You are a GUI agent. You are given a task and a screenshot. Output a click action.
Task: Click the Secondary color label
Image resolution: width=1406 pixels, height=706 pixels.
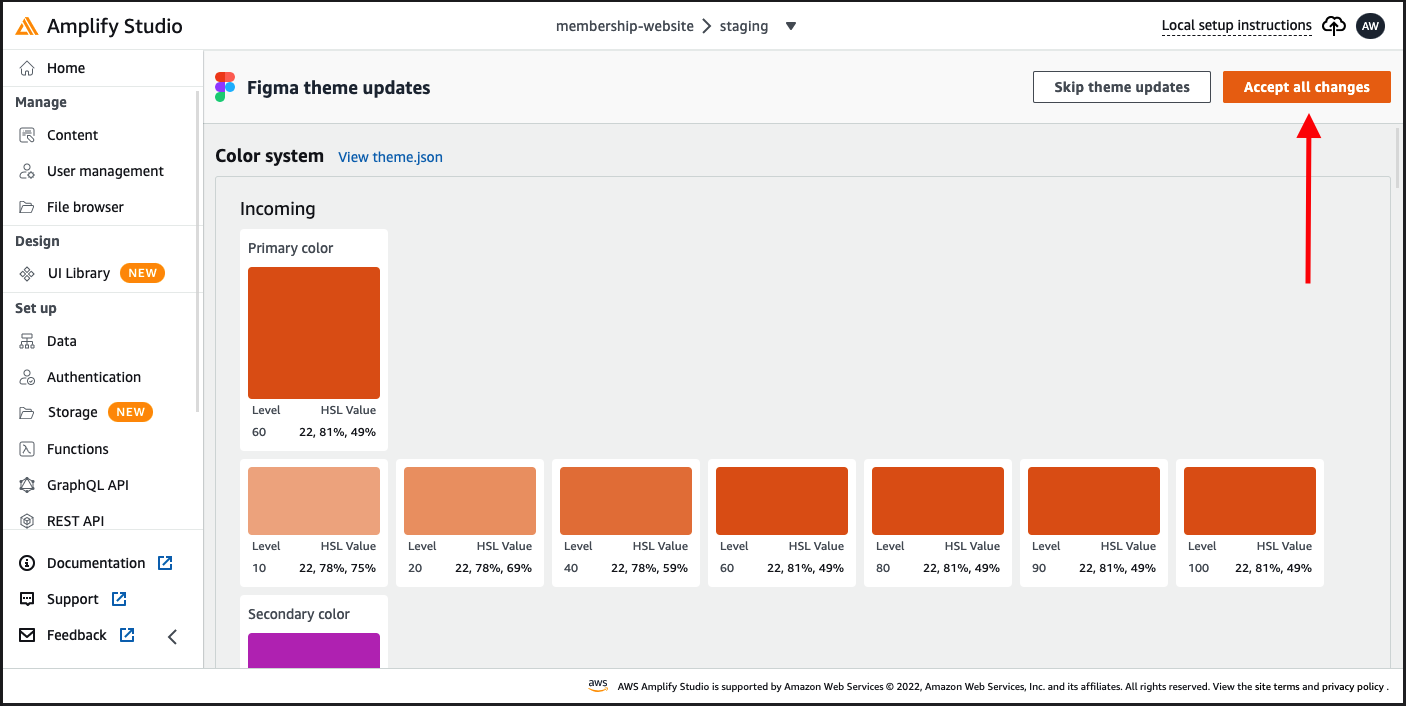(x=299, y=614)
